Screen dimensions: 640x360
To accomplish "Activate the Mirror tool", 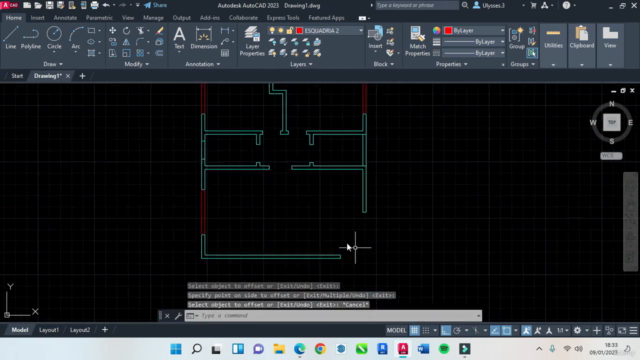I will click(126, 42).
